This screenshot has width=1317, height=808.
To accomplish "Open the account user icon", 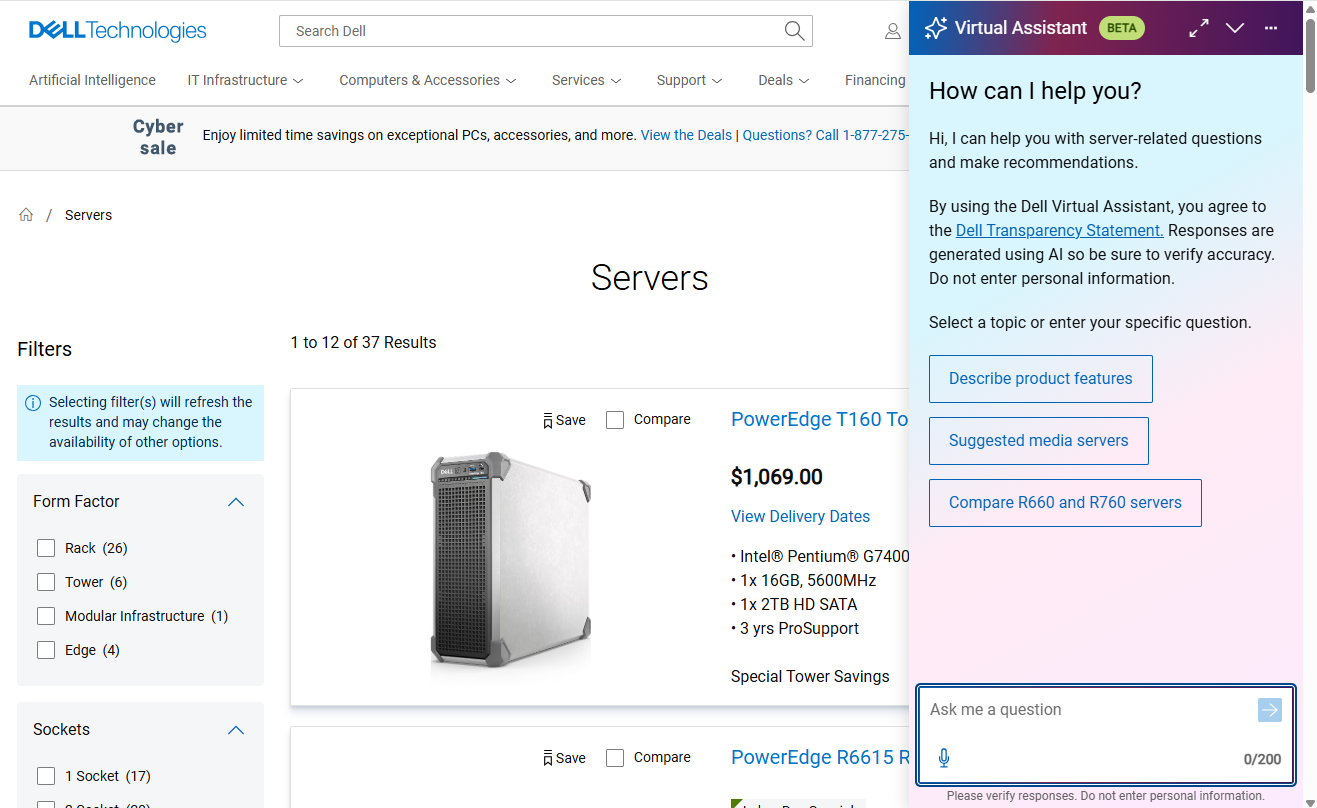I will [x=892, y=31].
